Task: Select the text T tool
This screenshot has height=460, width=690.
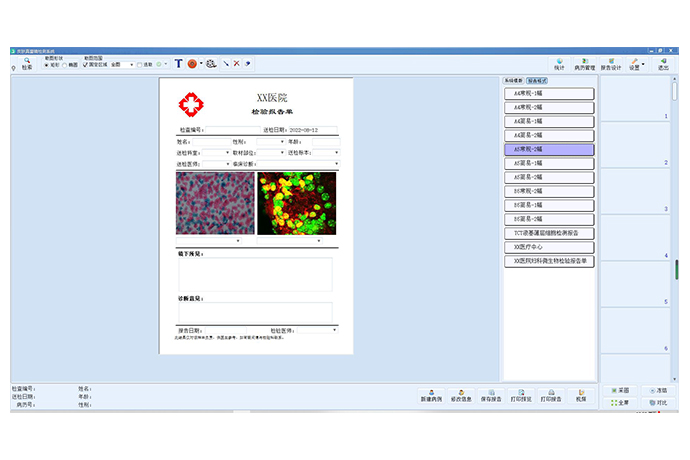Action: (178, 63)
